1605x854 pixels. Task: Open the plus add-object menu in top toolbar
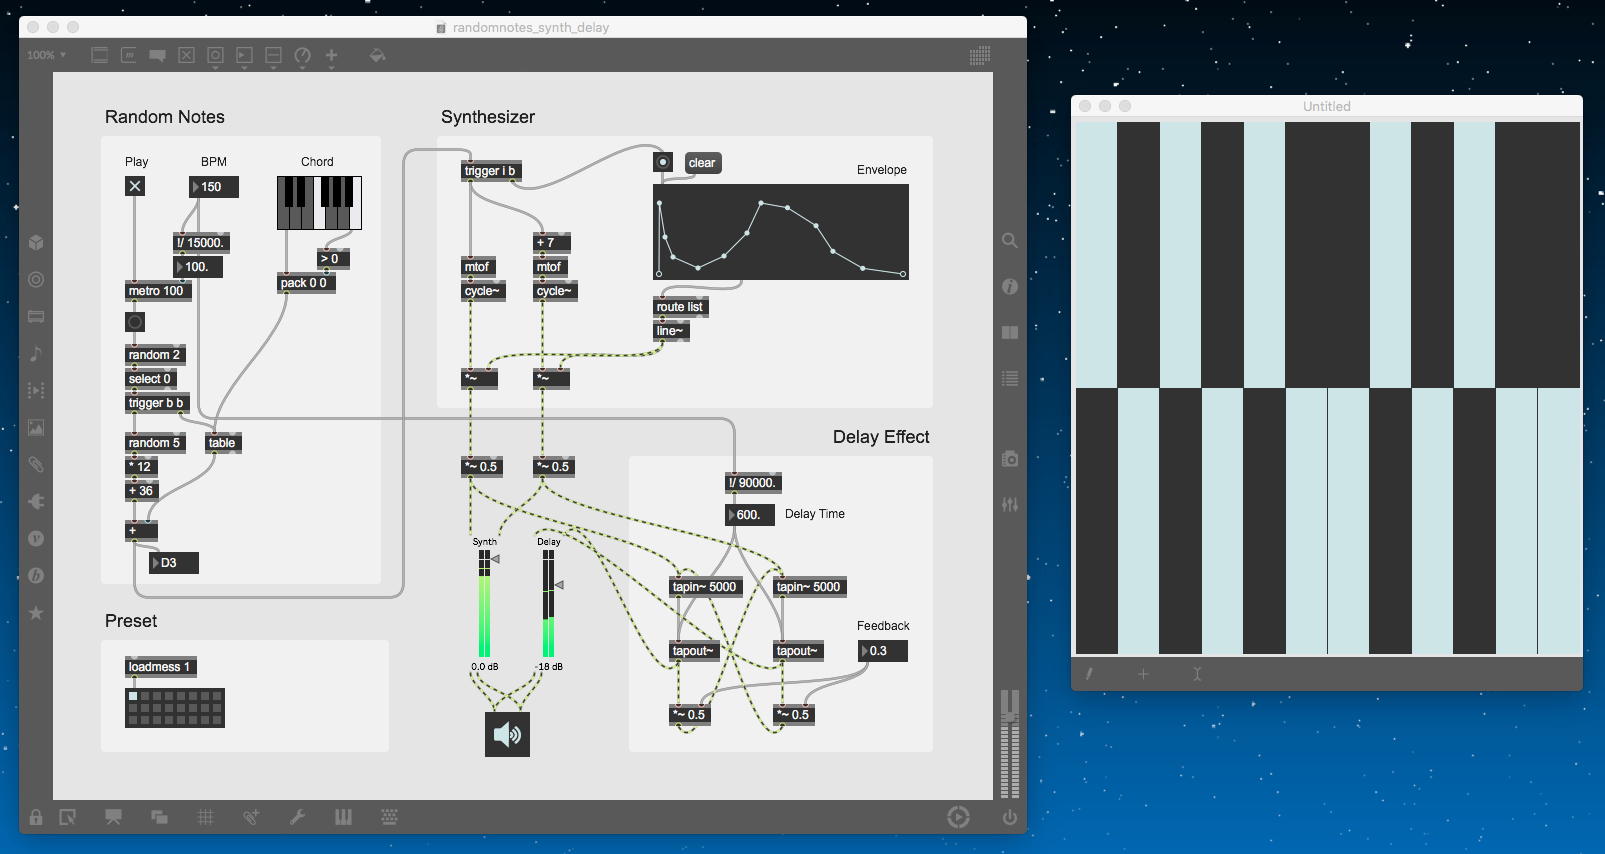331,56
